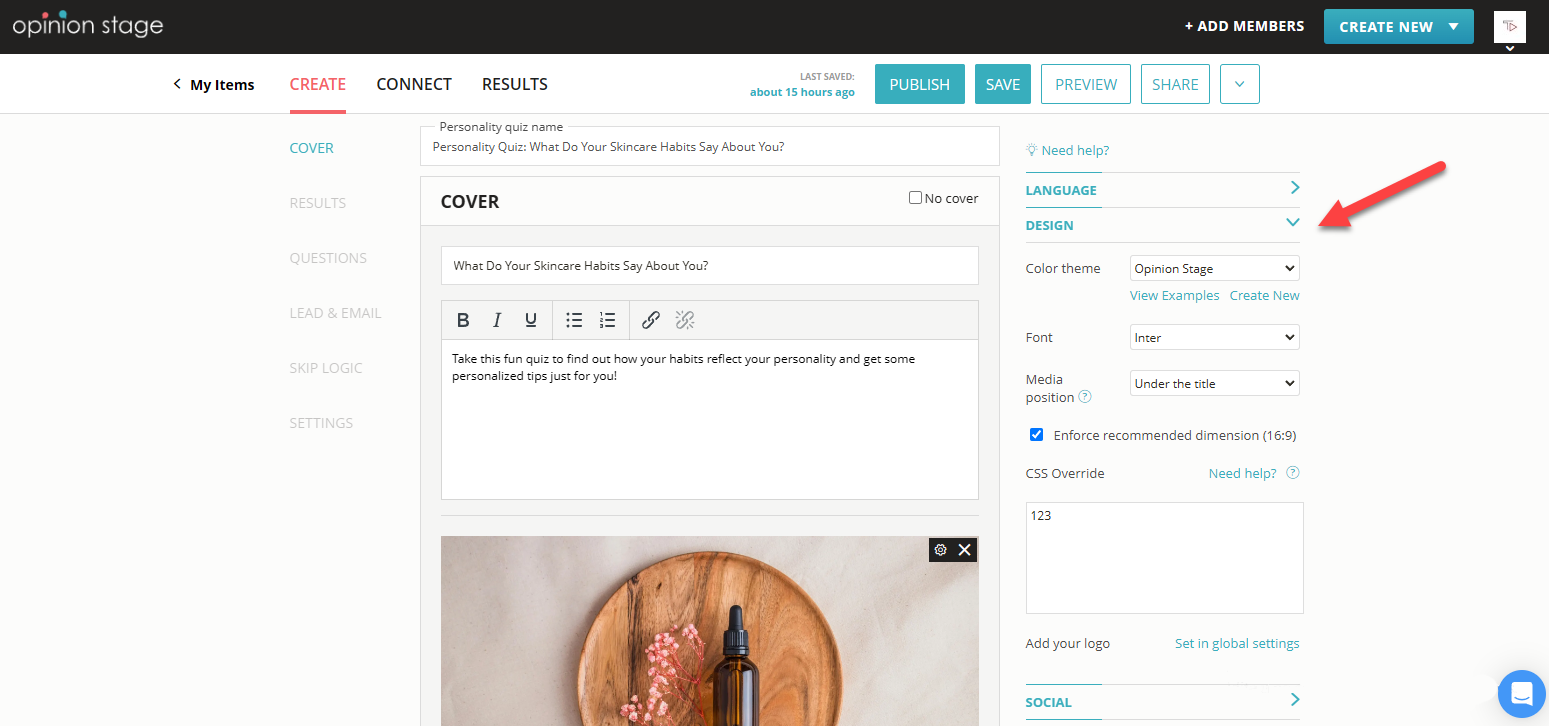Switch to the CONNECT tab
1549x726 pixels.
point(414,84)
